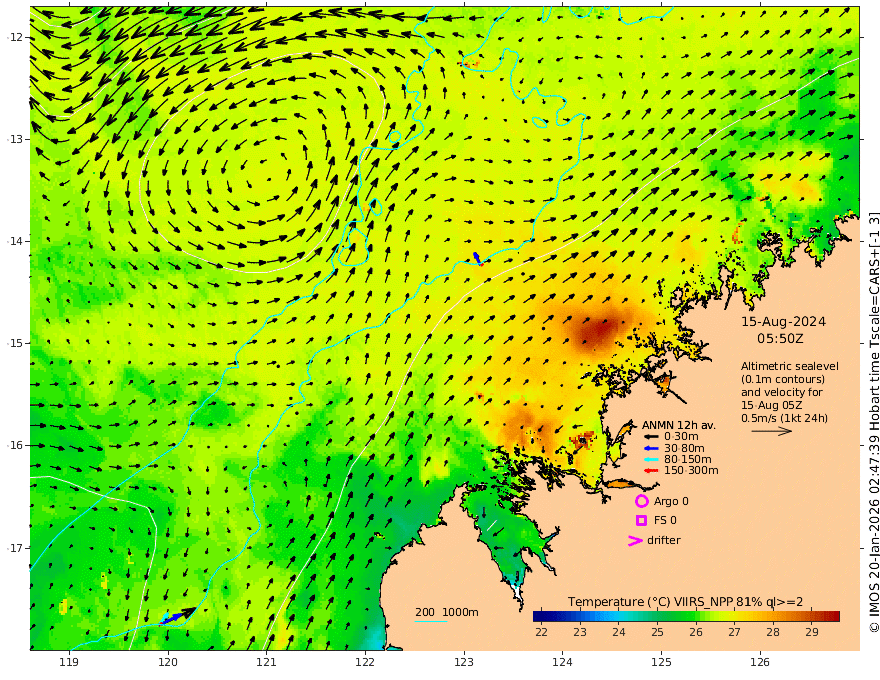Click the cyan 80-150m arrow legend symbol
The height and width of the screenshot is (680, 880).
point(650,459)
